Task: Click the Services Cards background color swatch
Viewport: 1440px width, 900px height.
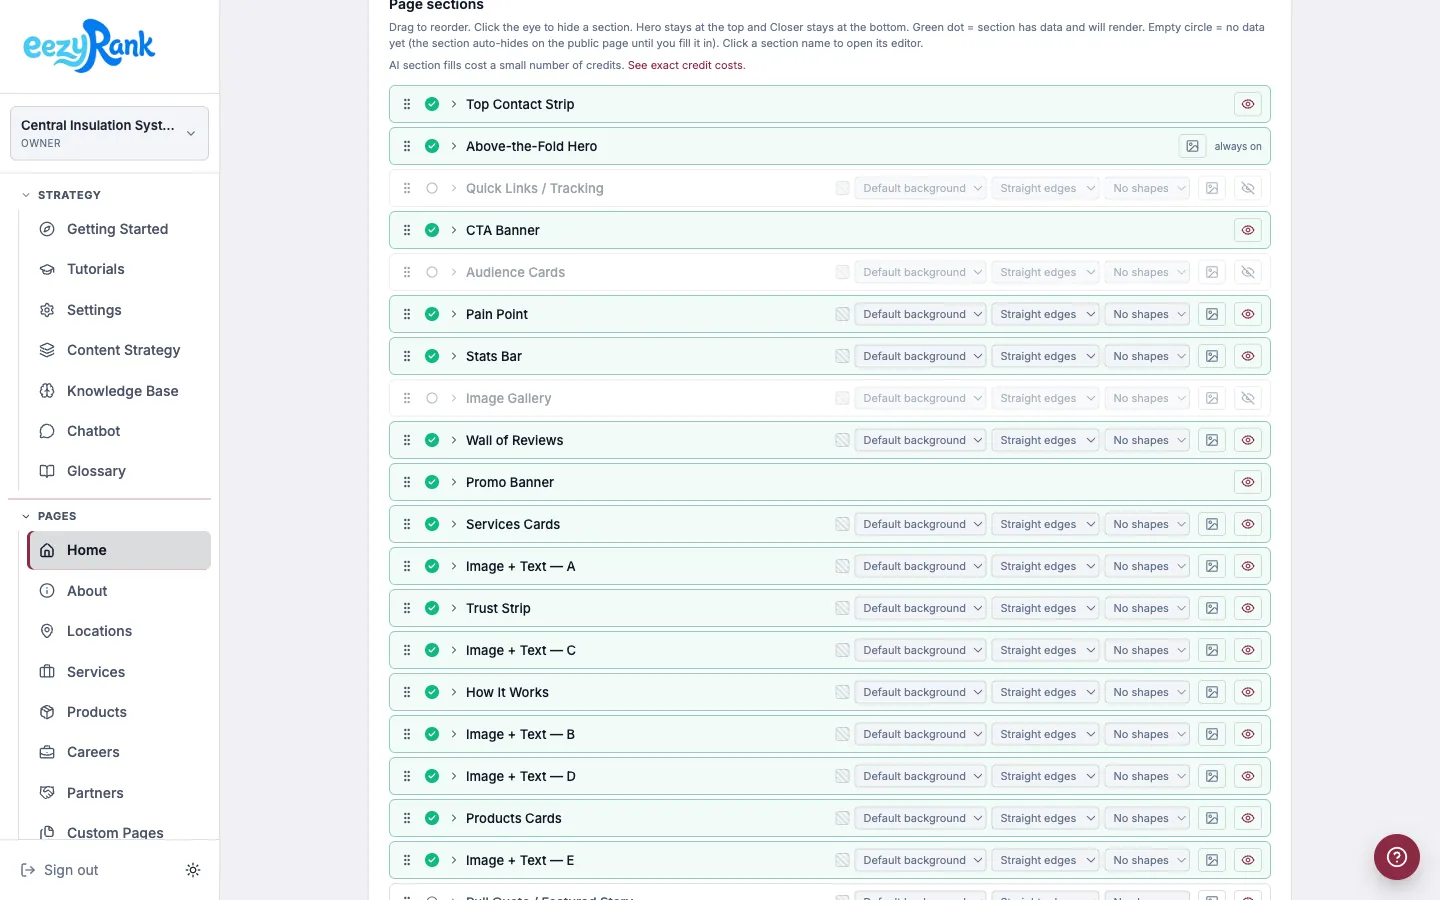Action: 842,524
